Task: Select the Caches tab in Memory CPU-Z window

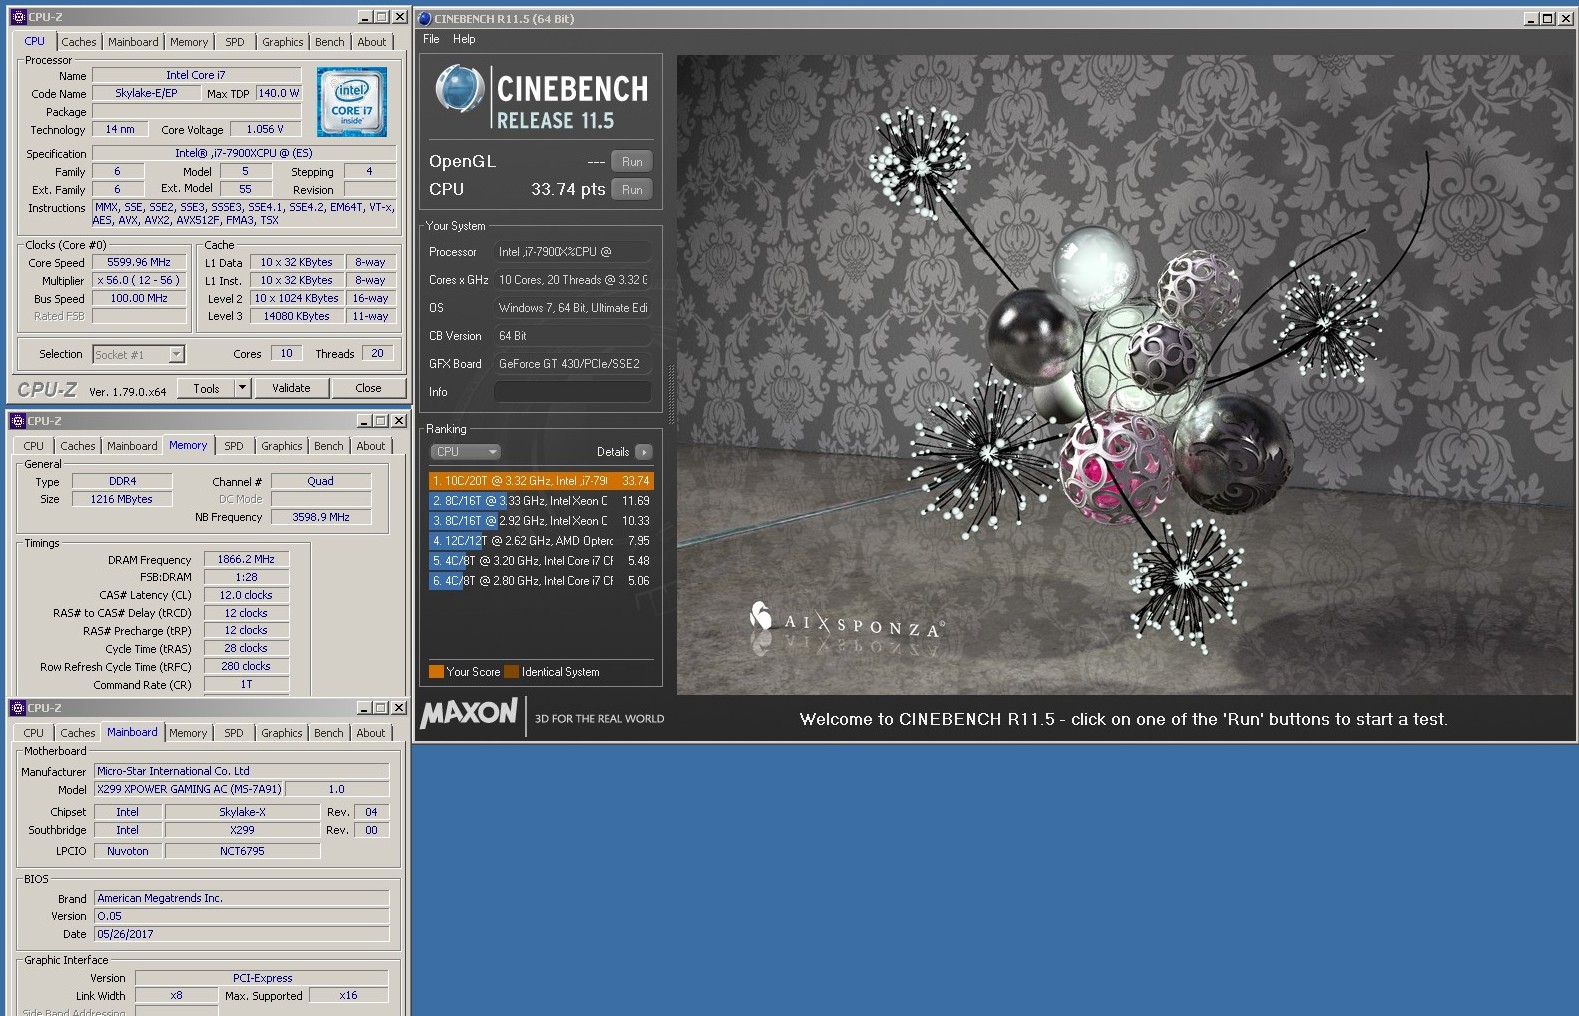Action: coord(78,446)
